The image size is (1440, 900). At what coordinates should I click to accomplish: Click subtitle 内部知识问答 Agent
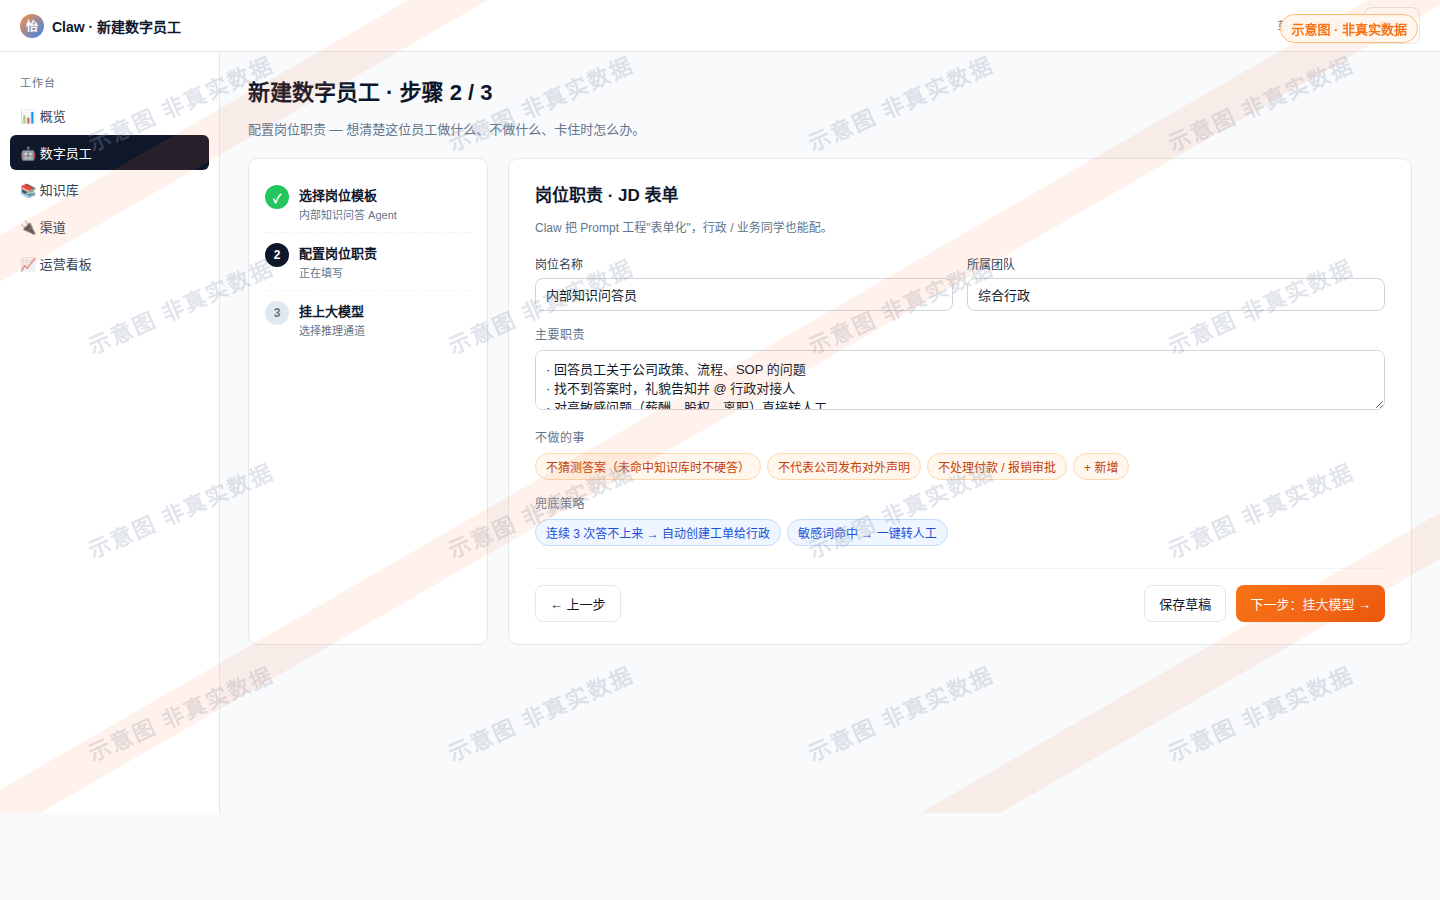tap(348, 215)
